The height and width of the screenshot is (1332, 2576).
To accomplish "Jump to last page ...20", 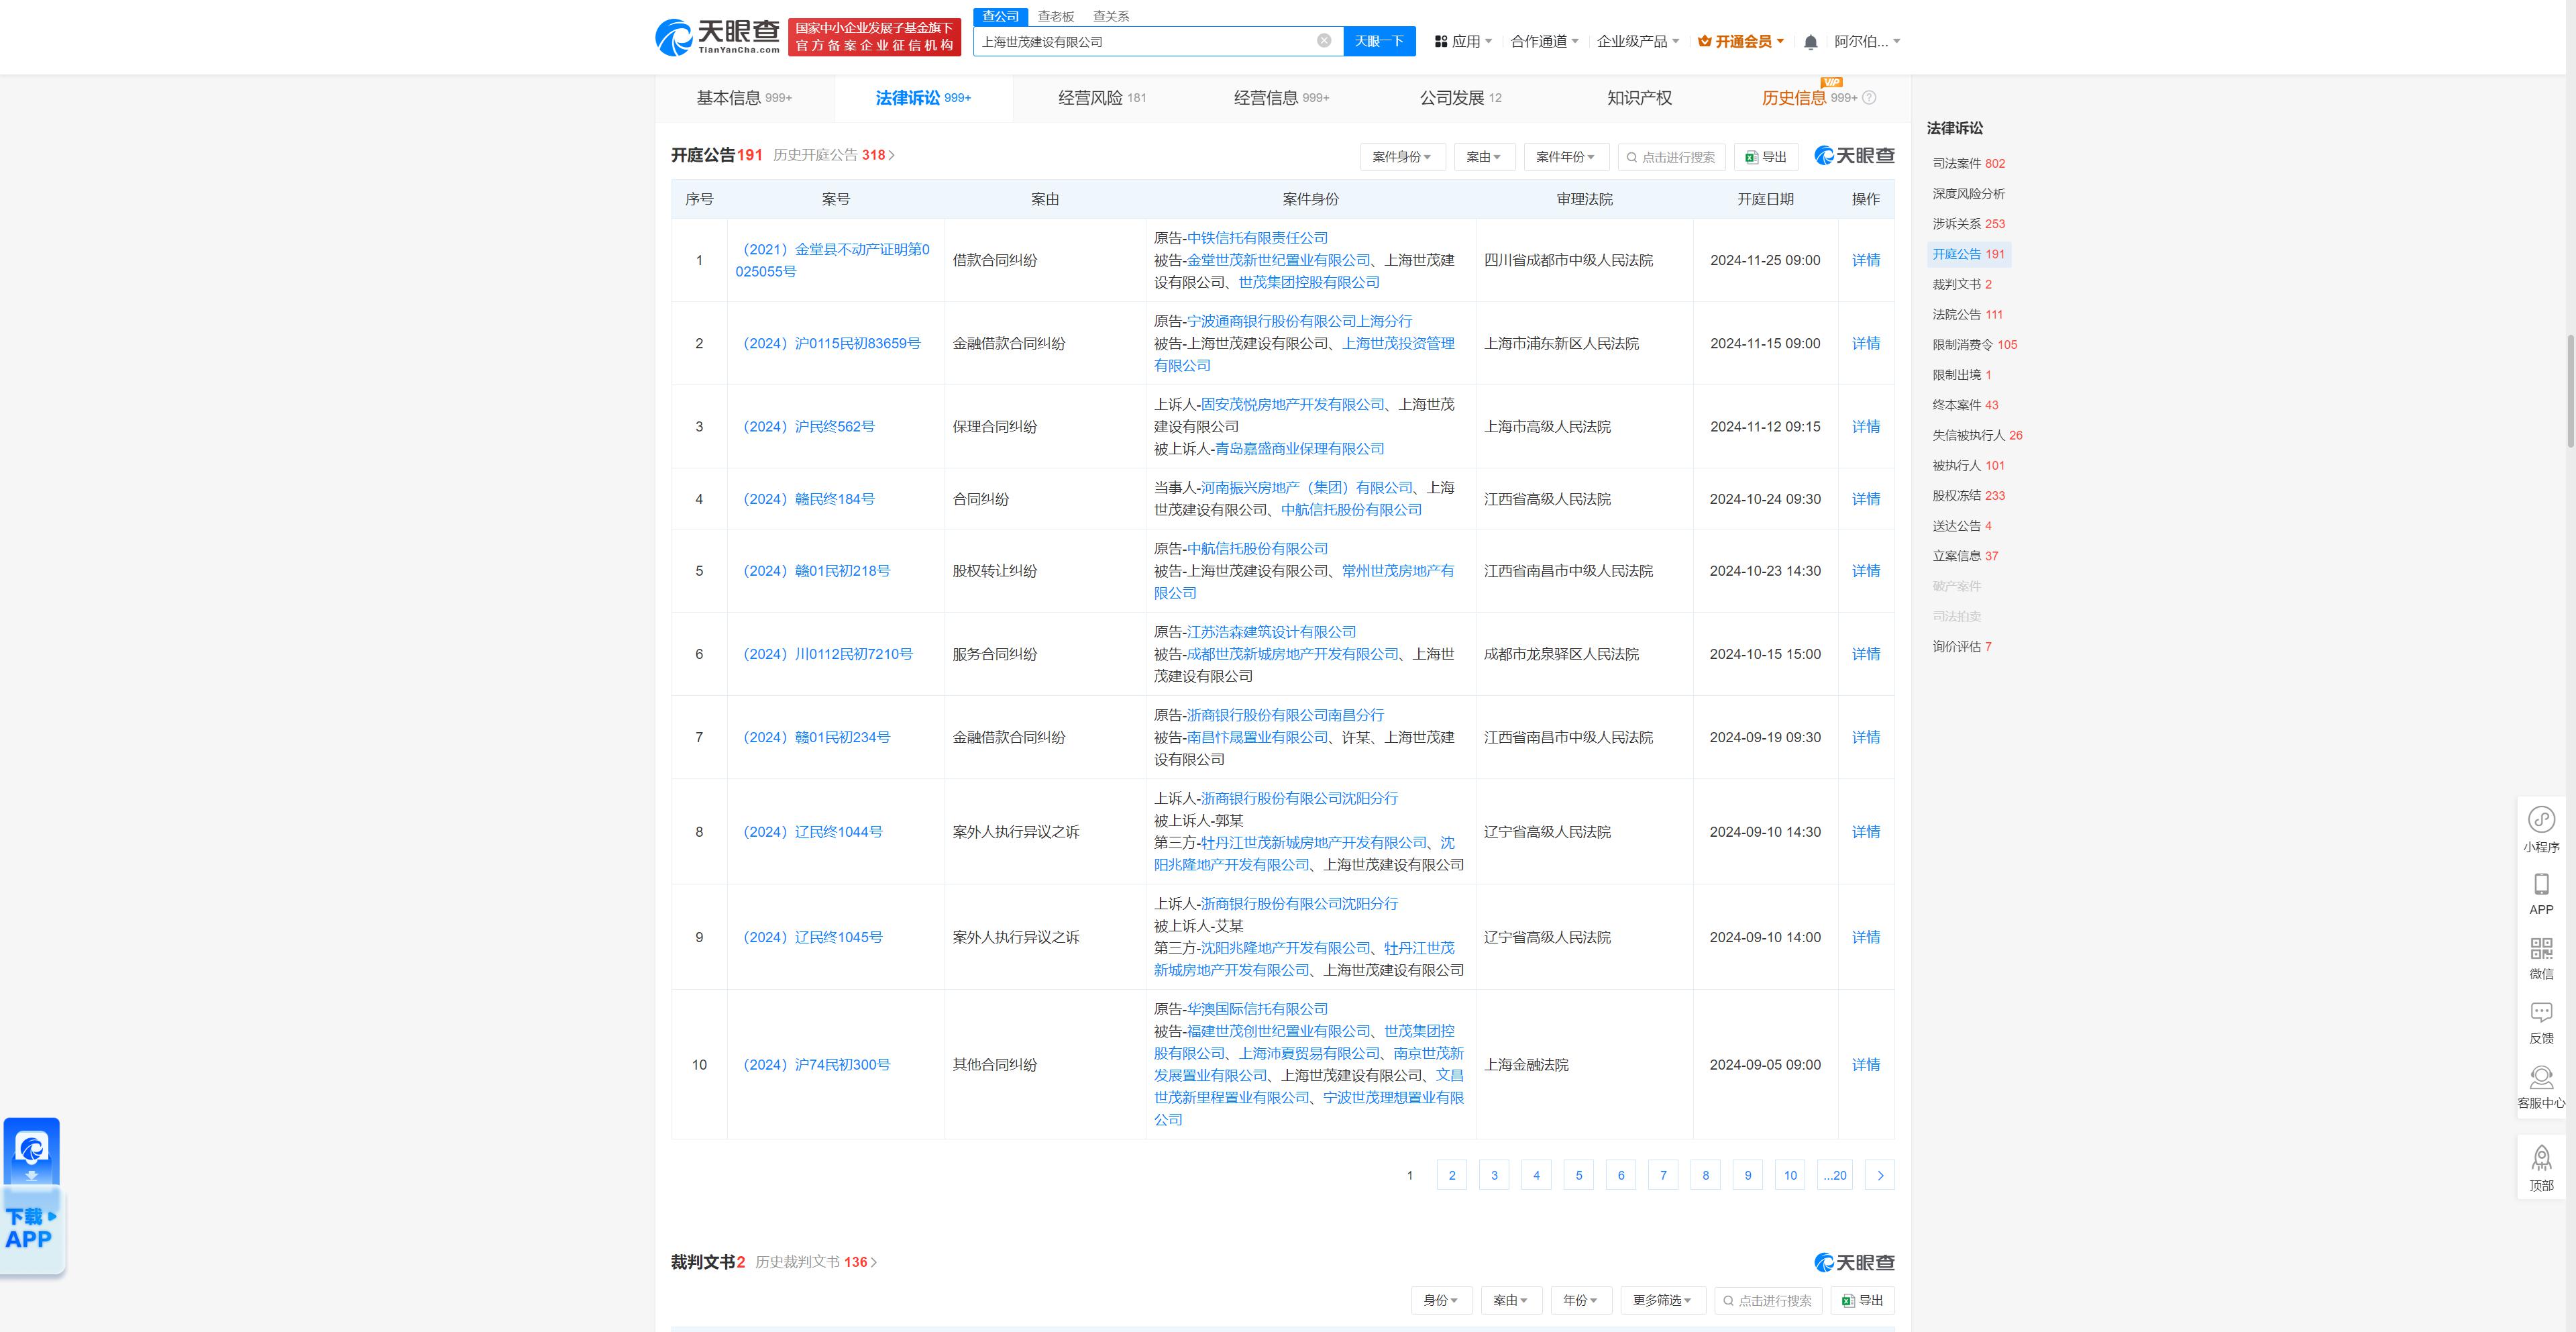I will click(x=1835, y=1175).
